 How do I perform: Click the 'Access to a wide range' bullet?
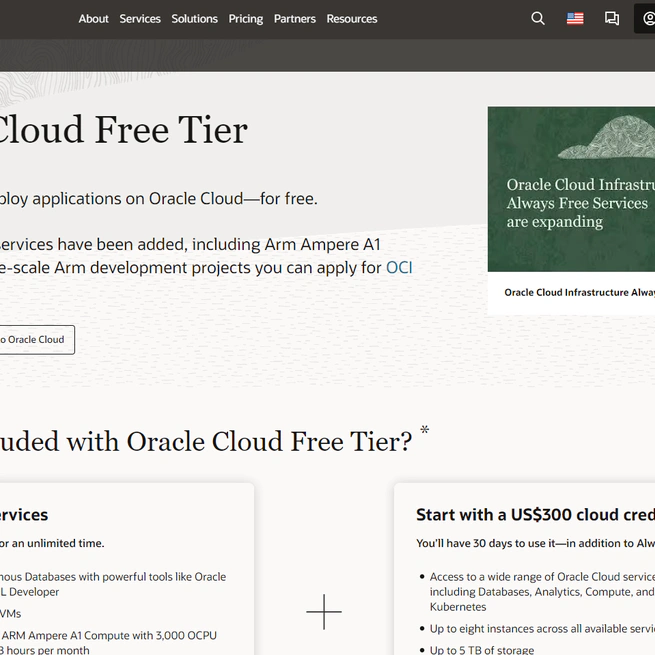click(542, 592)
